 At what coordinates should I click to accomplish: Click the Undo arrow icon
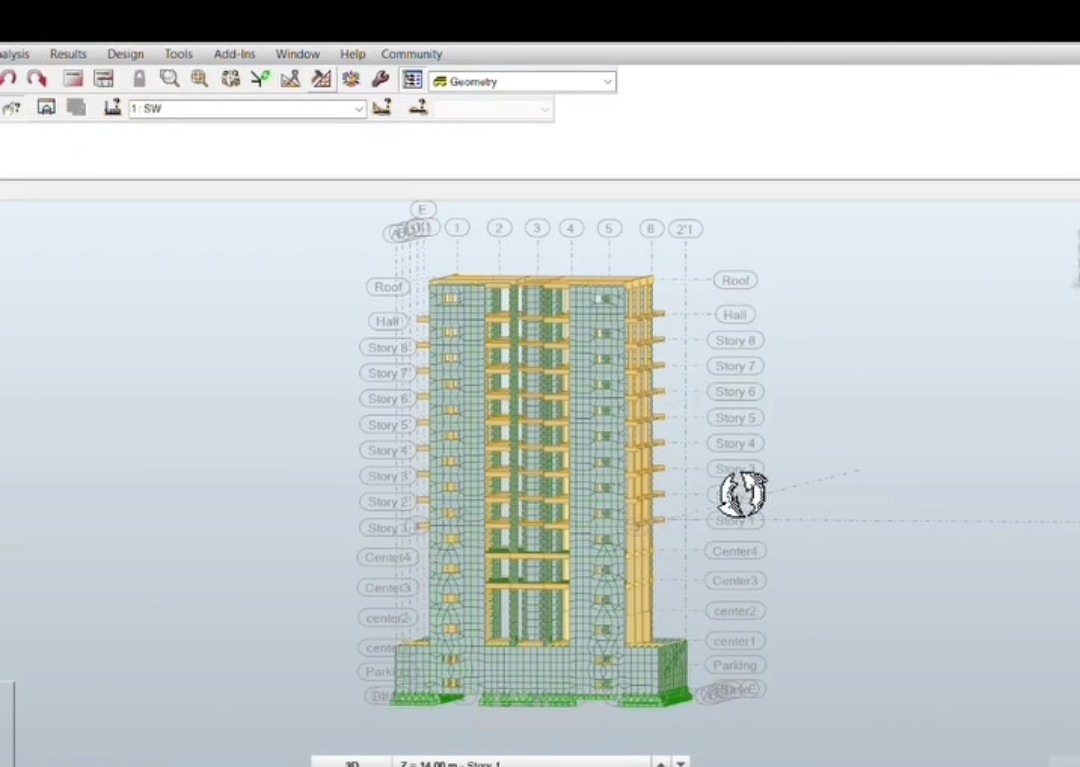(8, 79)
